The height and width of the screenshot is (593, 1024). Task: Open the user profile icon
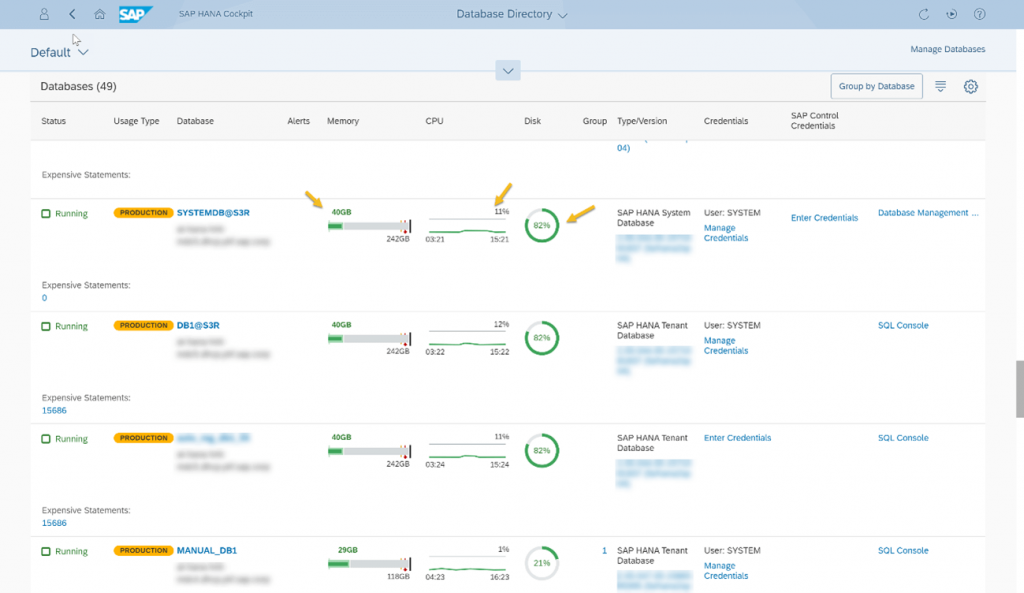pyautogui.click(x=44, y=14)
